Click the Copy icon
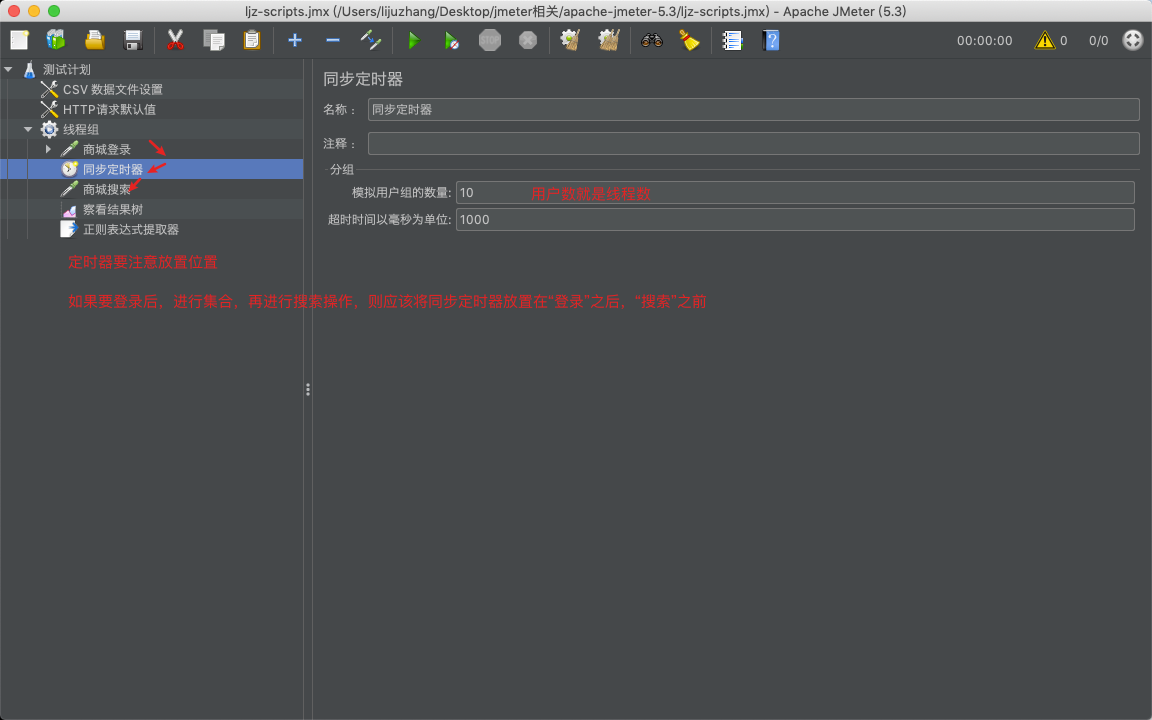The height and width of the screenshot is (720, 1152). coord(214,40)
